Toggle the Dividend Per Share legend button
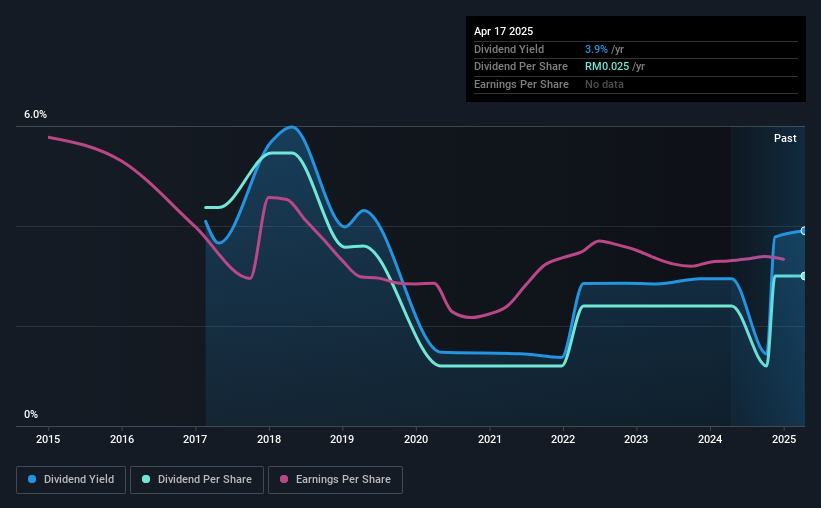This screenshot has height=508, width=821. pos(197,480)
